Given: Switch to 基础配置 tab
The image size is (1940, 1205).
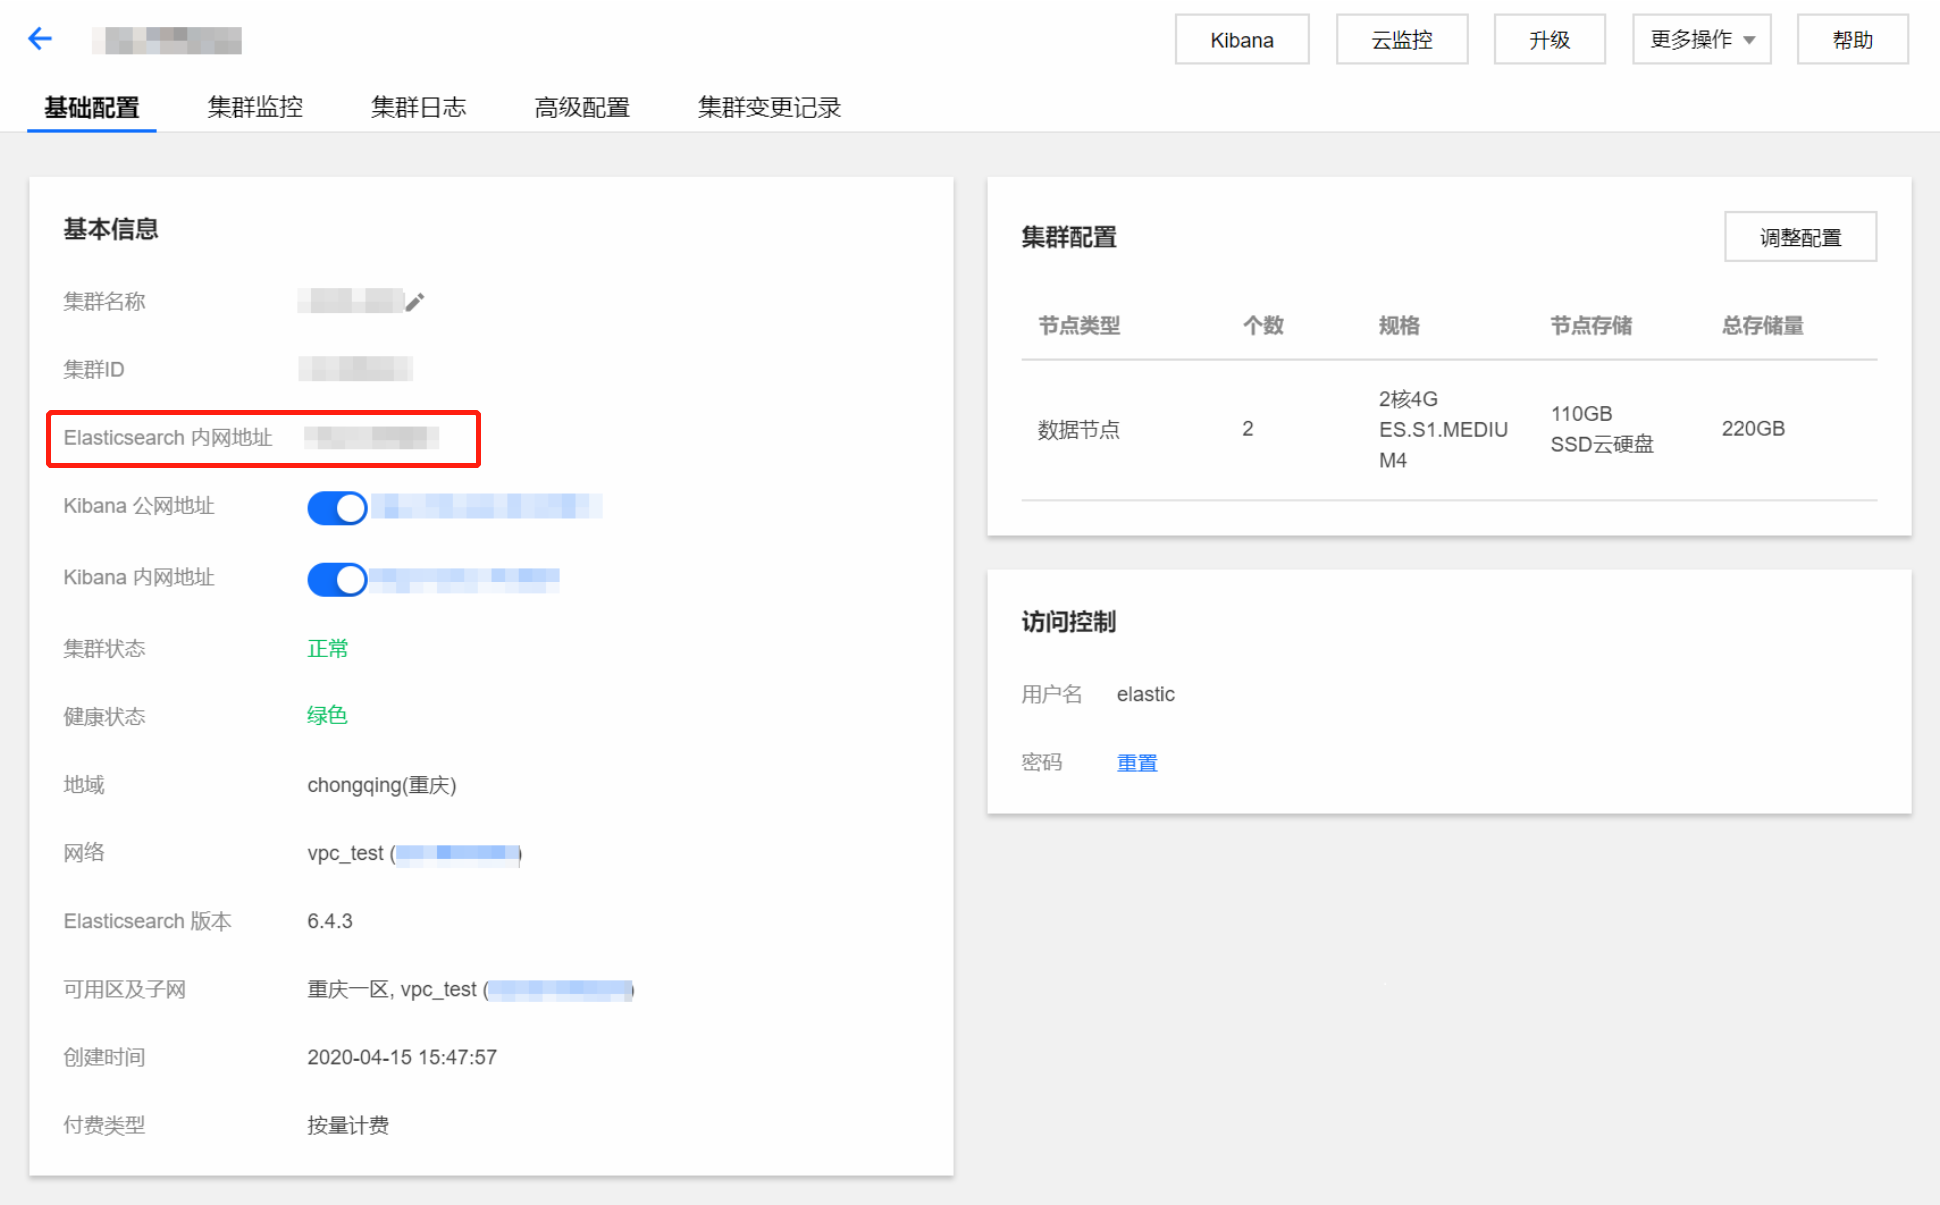Looking at the screenshot, I should pos(92,107).
